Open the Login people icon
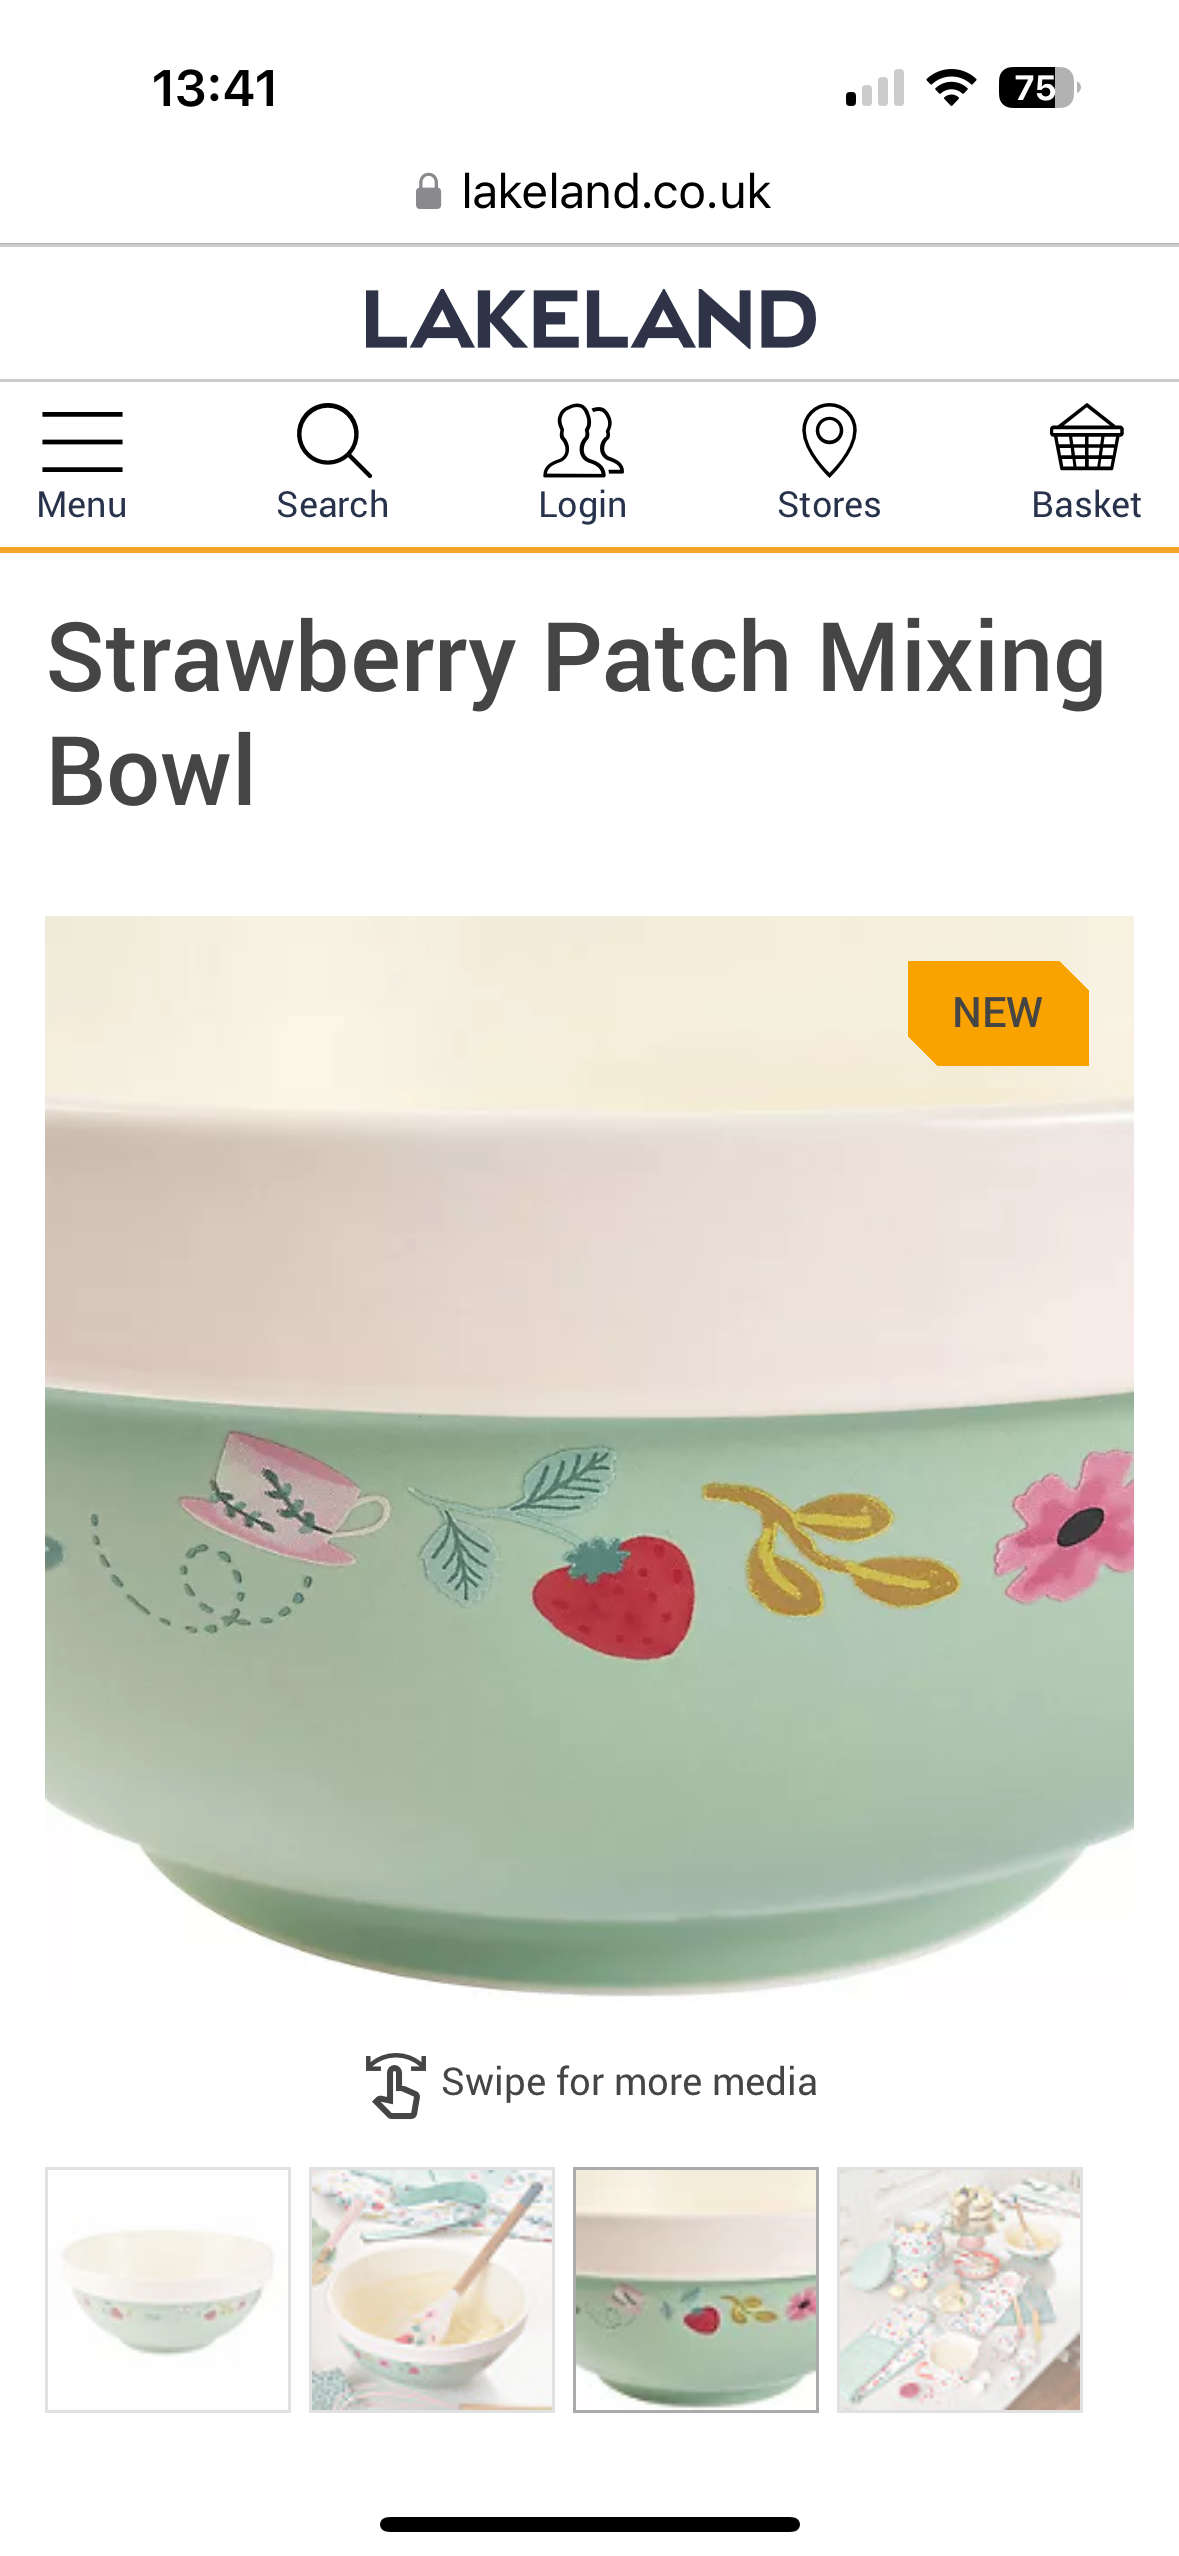The height and width of the screenshot is (2556, 1179). coord(583,441)
